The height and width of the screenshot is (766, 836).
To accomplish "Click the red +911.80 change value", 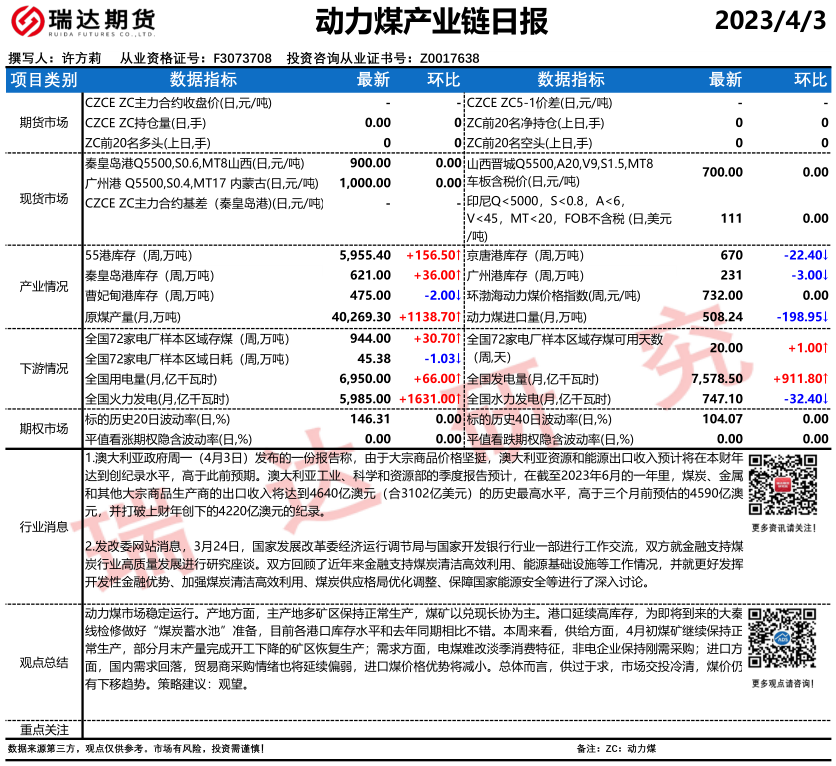I will tap(801, 378).
